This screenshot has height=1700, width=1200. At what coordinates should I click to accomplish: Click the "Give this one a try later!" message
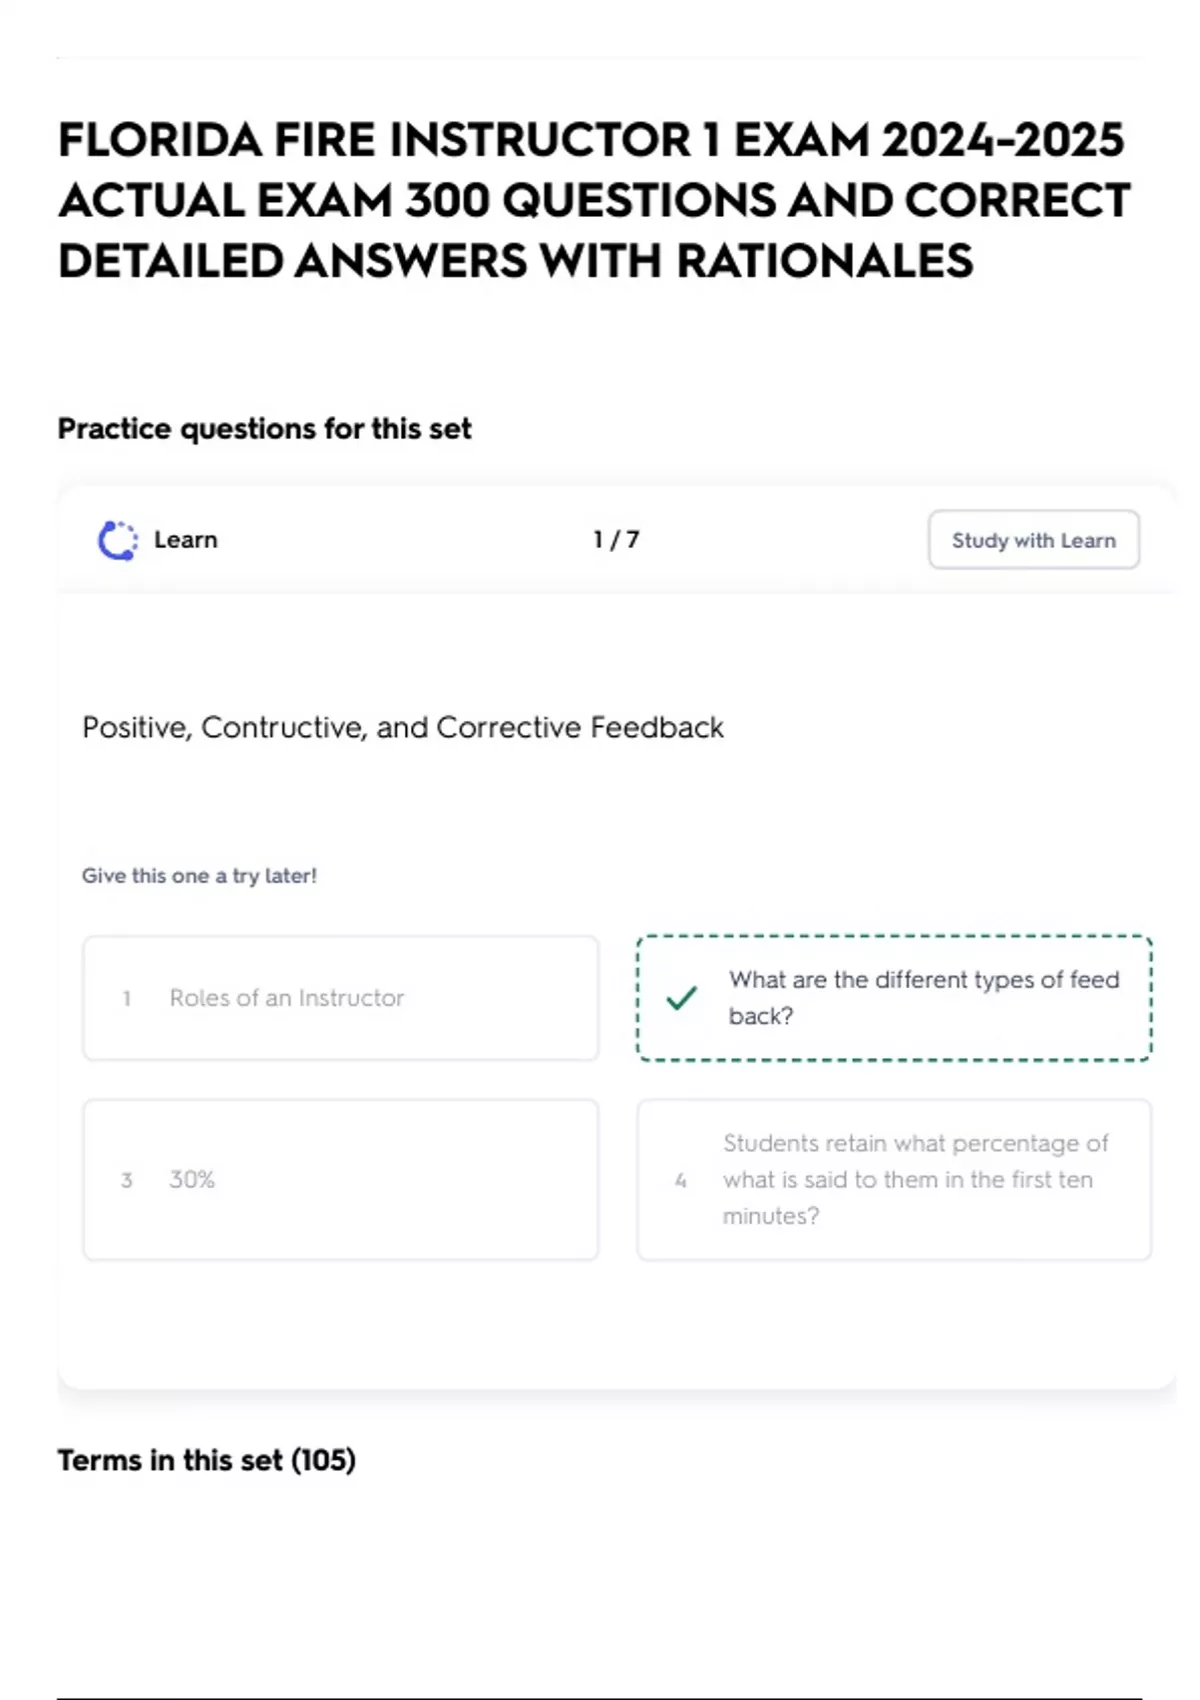pyautogui.click(x=199, y=876)
